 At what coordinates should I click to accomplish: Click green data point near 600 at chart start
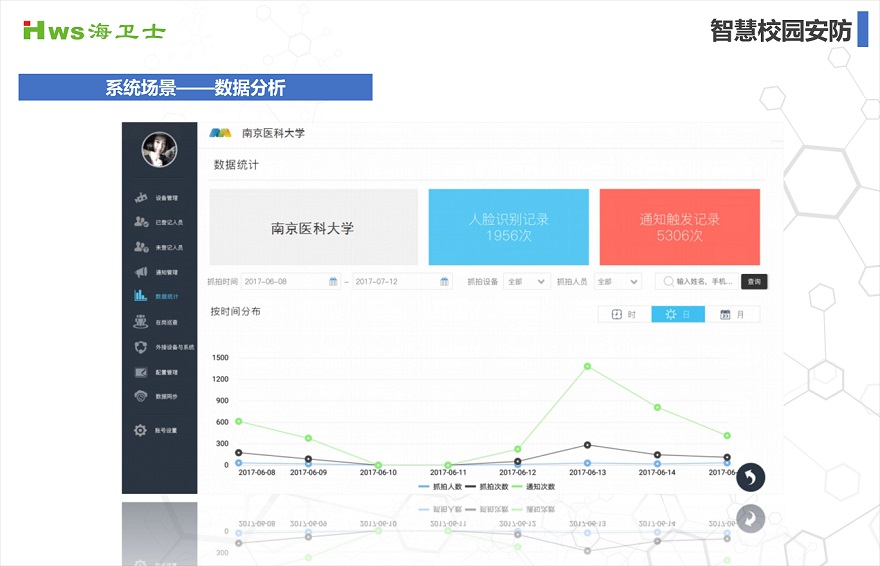click(x=239, y=421)
